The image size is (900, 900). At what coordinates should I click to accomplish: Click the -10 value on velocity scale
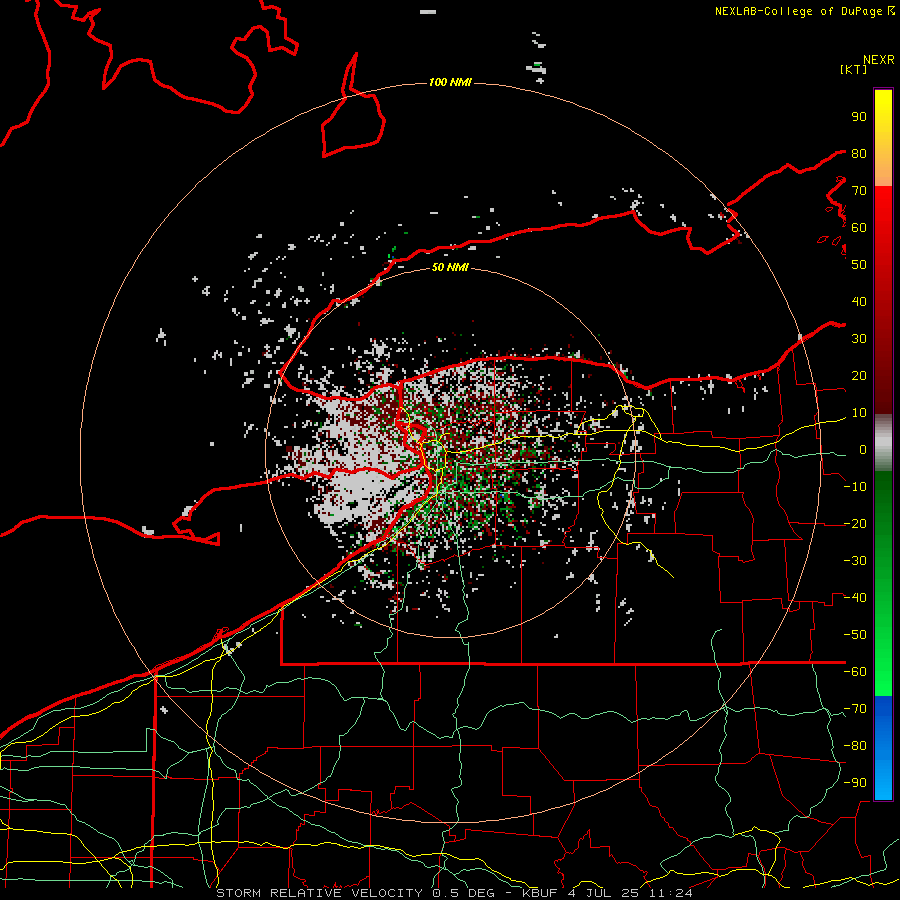click(x=855, y=487)
